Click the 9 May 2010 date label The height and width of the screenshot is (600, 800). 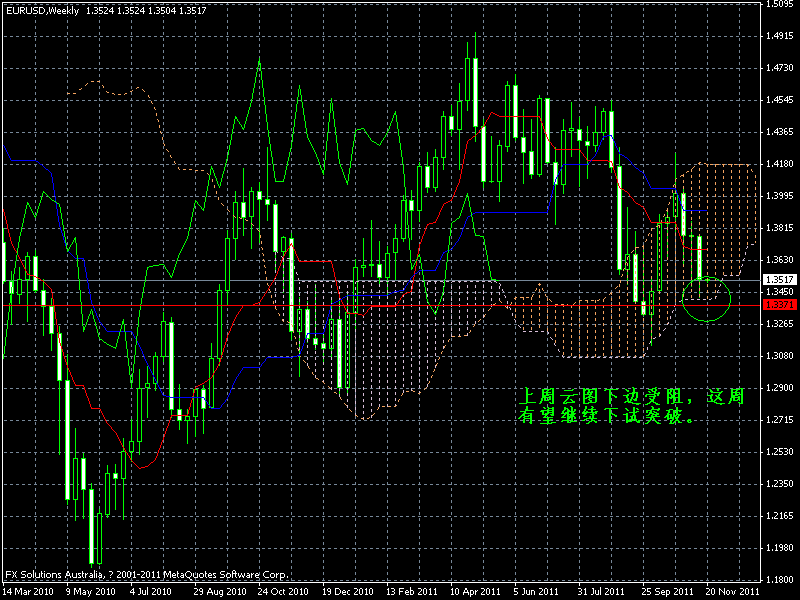[x=91, y=592]
